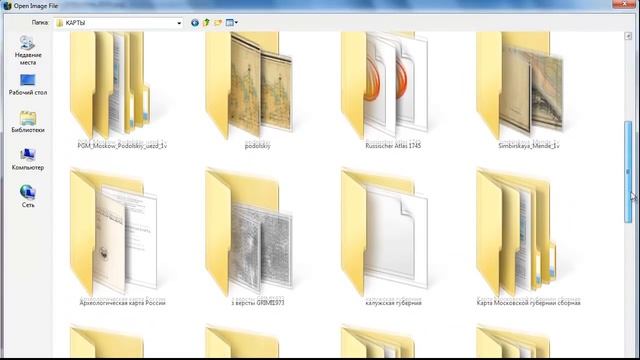Click the Russischer Atlas 1745 name label
This screenshot has width=640, height=360.
tap(393, 145)
